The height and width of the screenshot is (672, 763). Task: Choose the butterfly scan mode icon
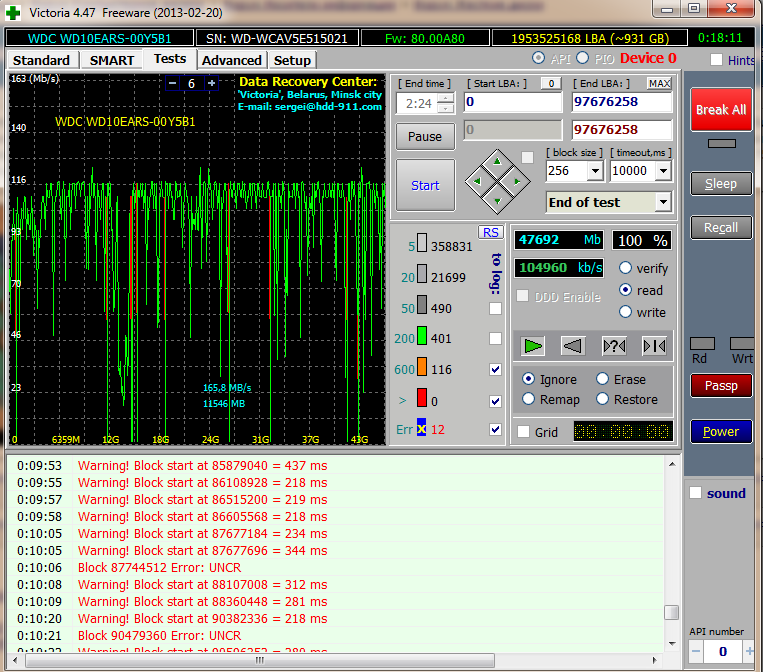654,346
